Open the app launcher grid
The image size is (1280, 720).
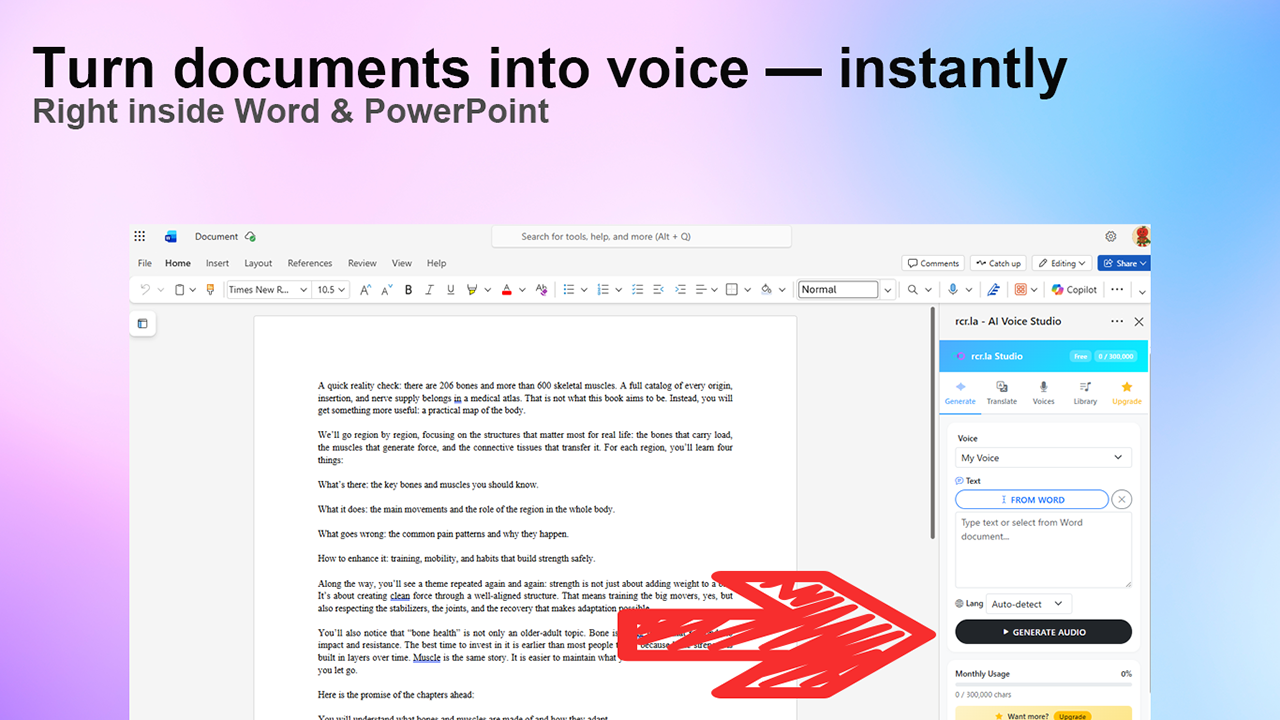[140, 237]
